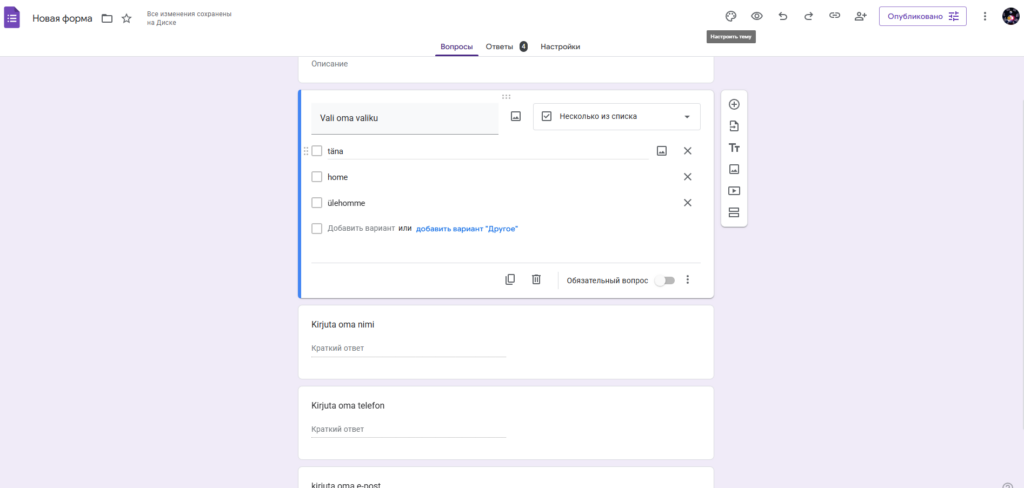Open the three-dot menu in the top bar
Screen dimensions: 1024x488
(985, 16)
